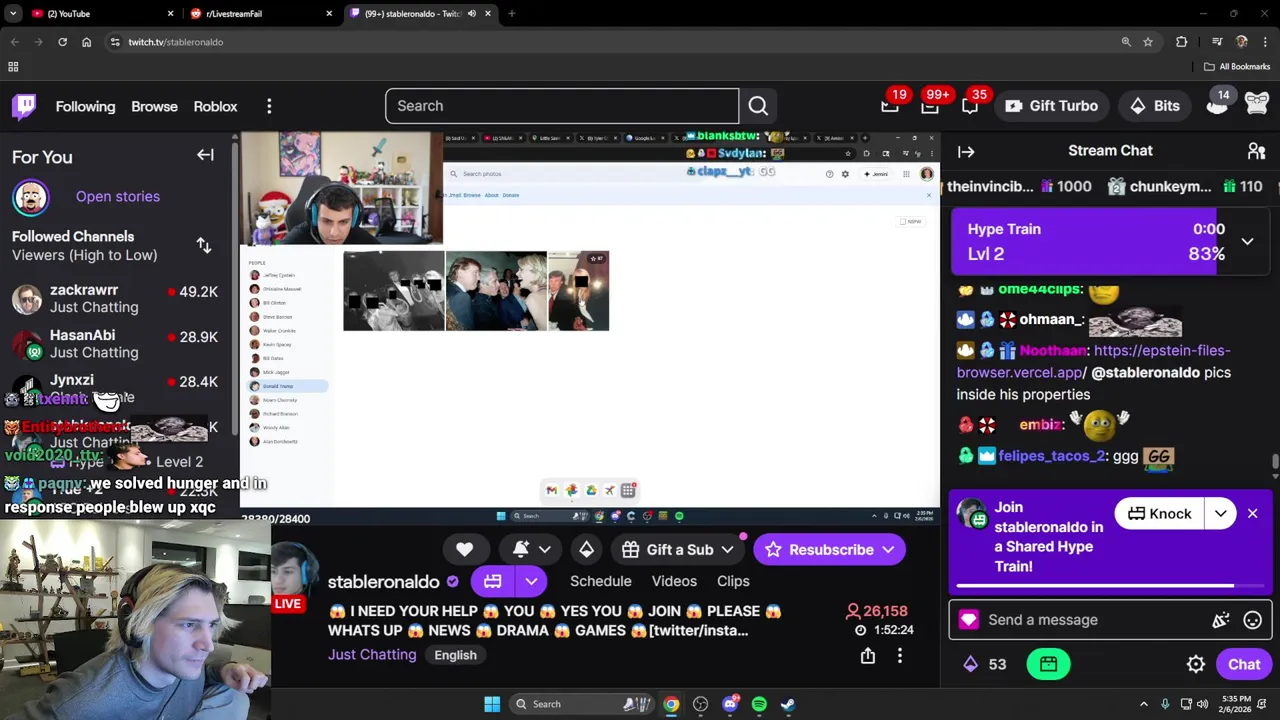Click the heart follow button under stream

464,549
